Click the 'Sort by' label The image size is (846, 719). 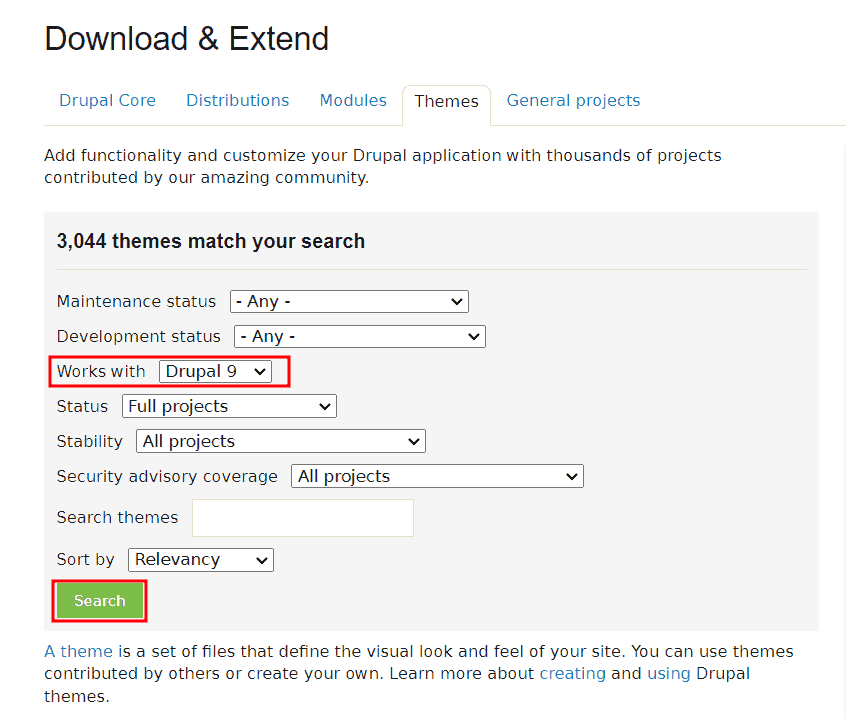[x=85, y=560]
